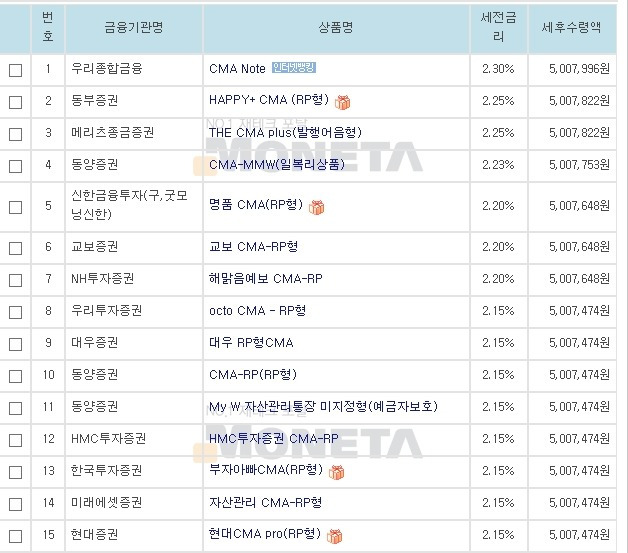Open the 현대CMA pro(RP형) product link
The width and height of the screenshot is (628, 553).
[265, 534]
